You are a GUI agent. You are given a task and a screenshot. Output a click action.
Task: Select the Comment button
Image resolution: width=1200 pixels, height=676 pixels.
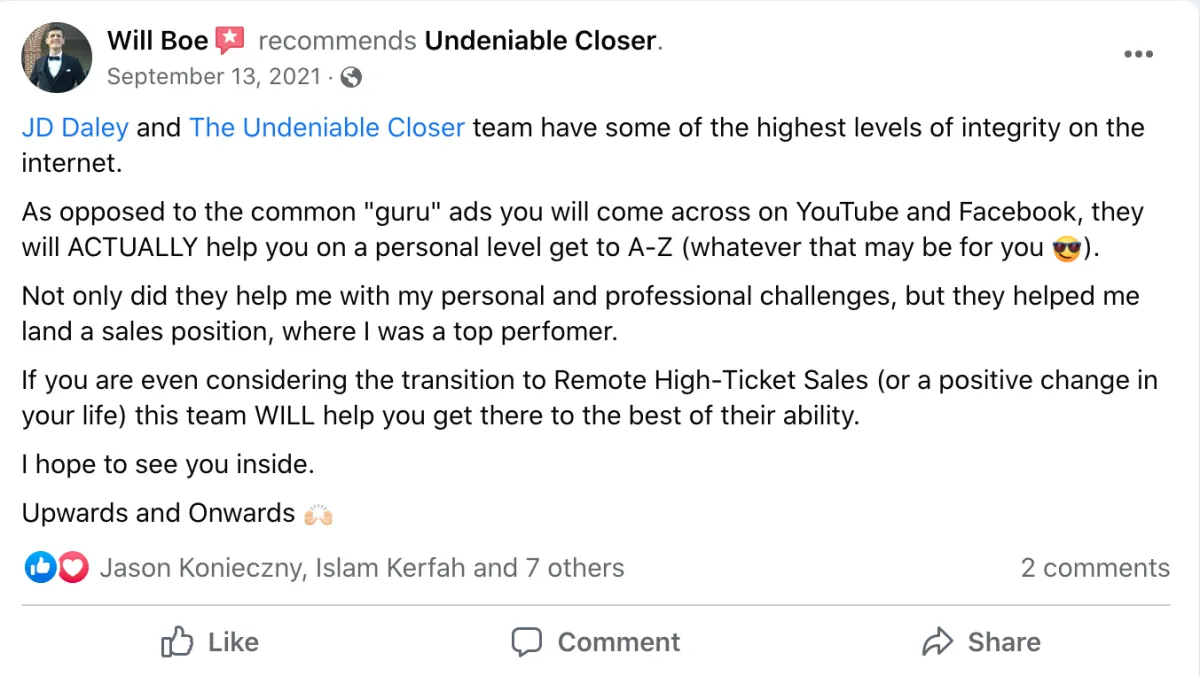tap(595, 642)
